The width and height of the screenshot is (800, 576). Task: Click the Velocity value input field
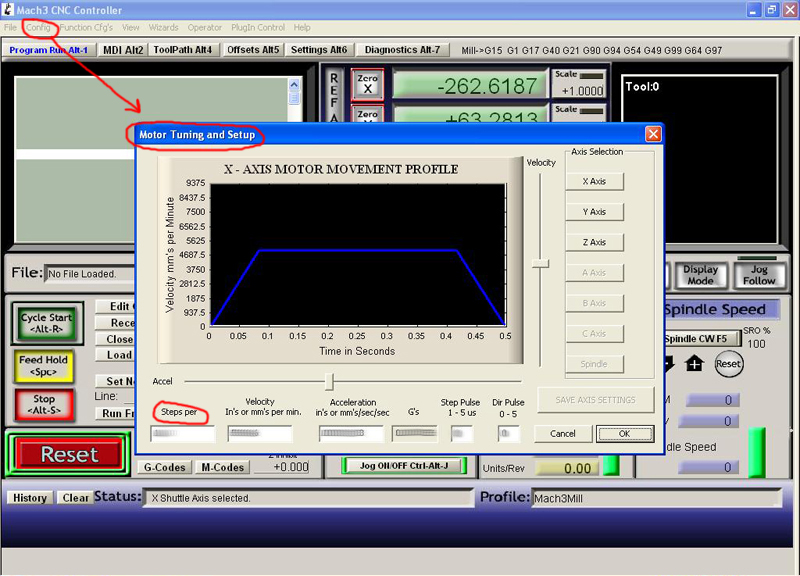click(x=260, y=434)
